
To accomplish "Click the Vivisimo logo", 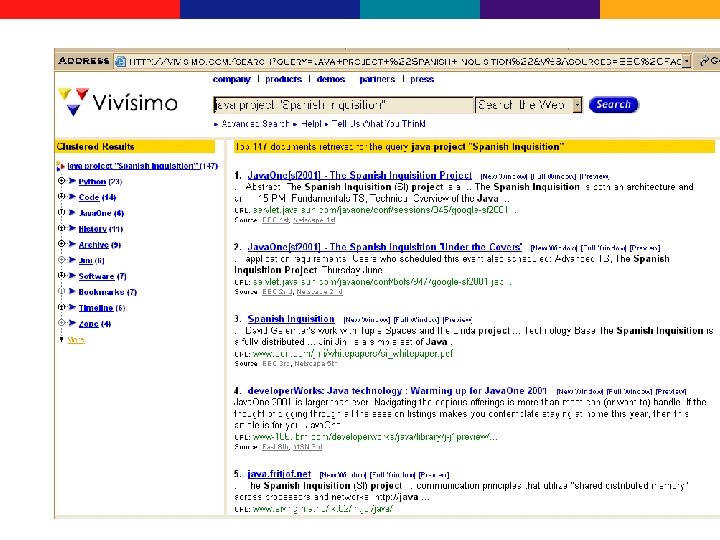I will pyautogui.click(x=118, y=101).
